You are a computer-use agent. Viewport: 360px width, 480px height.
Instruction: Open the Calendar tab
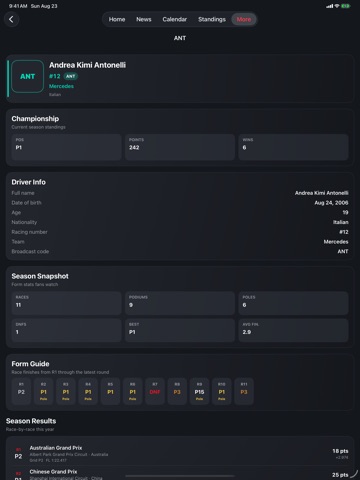pyautogui.click(x=175, y=19)
